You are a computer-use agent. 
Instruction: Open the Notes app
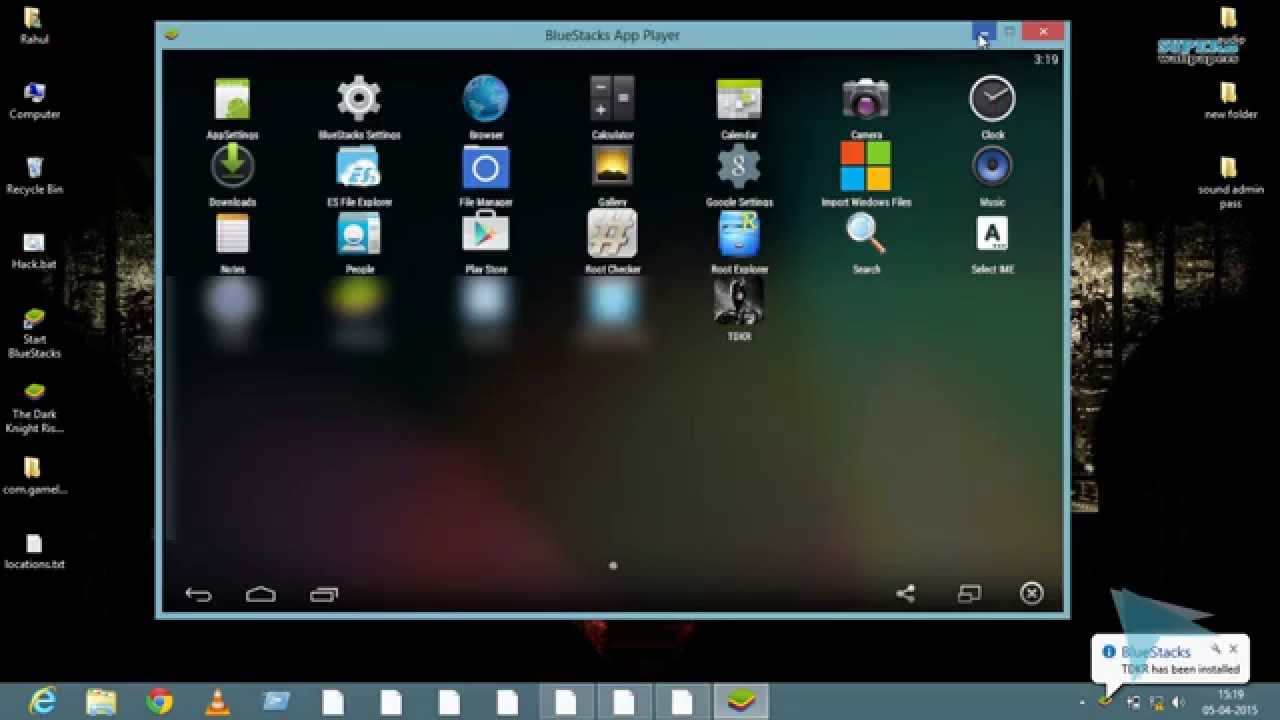tap(232, 234)
